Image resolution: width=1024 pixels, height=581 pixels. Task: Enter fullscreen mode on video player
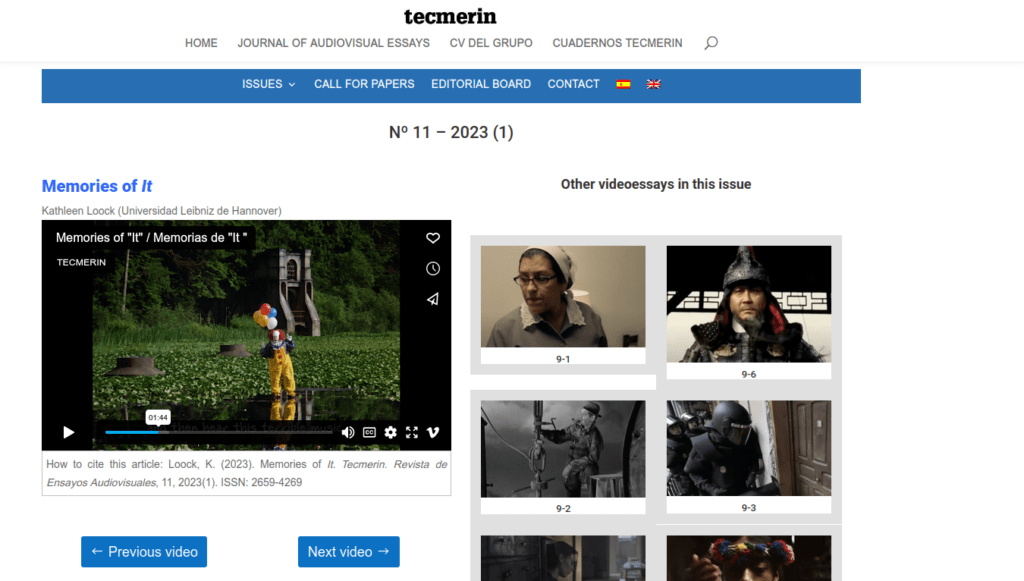click(x=411, y=432)
